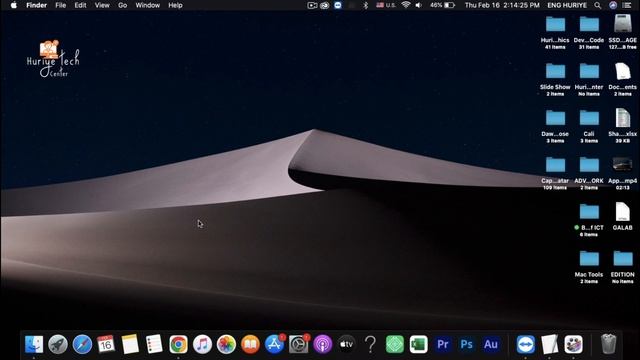Image resolution: width=640 pixels, height=360 pixels.
Task: Open the Apple TV app
Action: coord(347,344)
